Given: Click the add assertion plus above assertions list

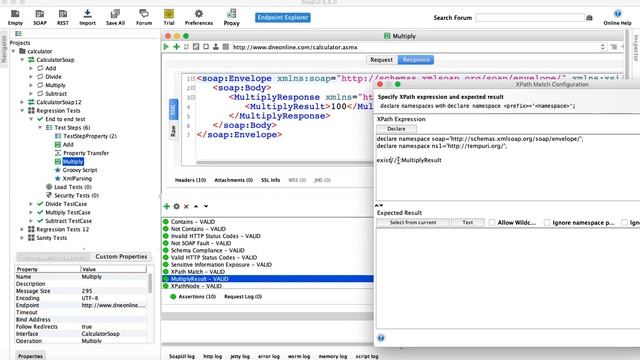Looking at the screenshot, I should coord(167,206).
